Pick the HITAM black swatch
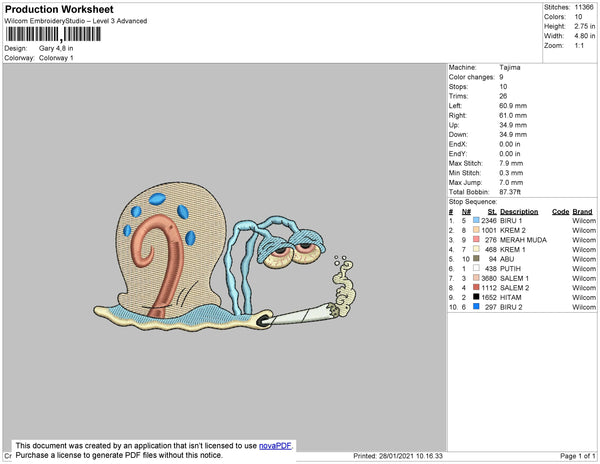Viewport: 600px width, 464px height. tap(476, 297)
